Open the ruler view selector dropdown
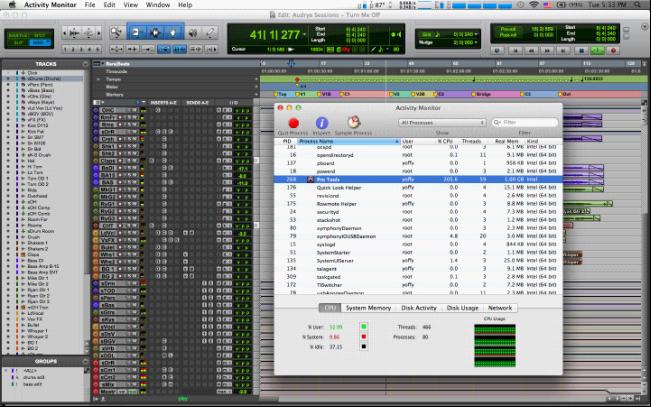This screenshot has height=407, width=651. [x=98, y=64]
